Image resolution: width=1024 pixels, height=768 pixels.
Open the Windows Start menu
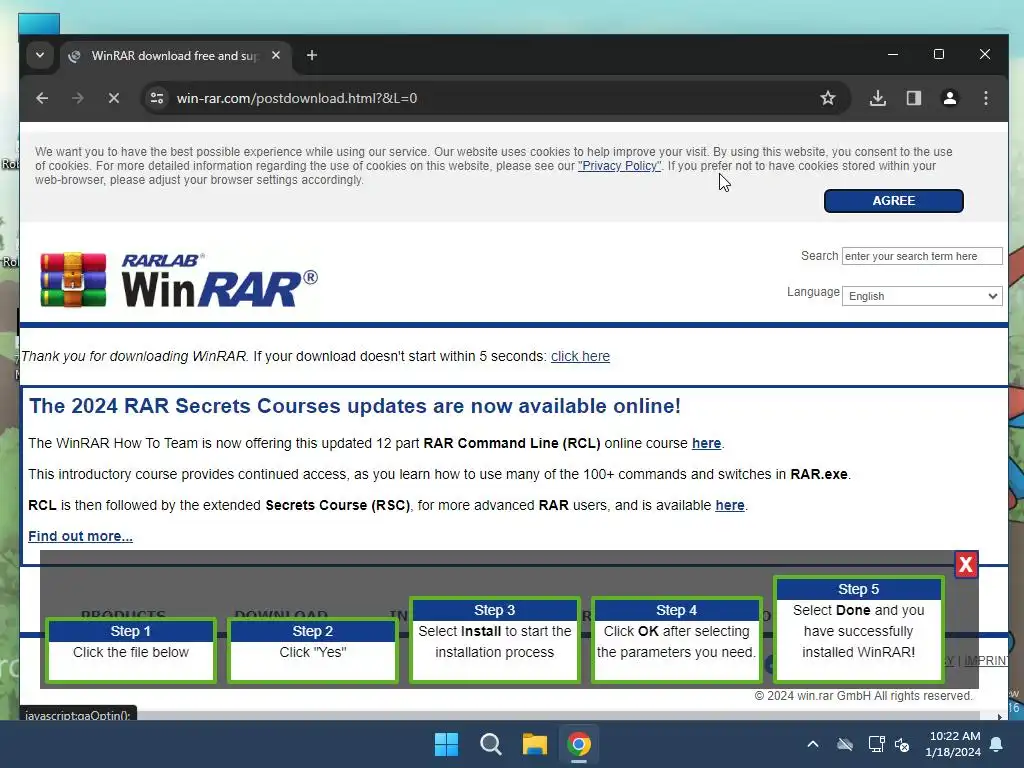pos(447,744)
